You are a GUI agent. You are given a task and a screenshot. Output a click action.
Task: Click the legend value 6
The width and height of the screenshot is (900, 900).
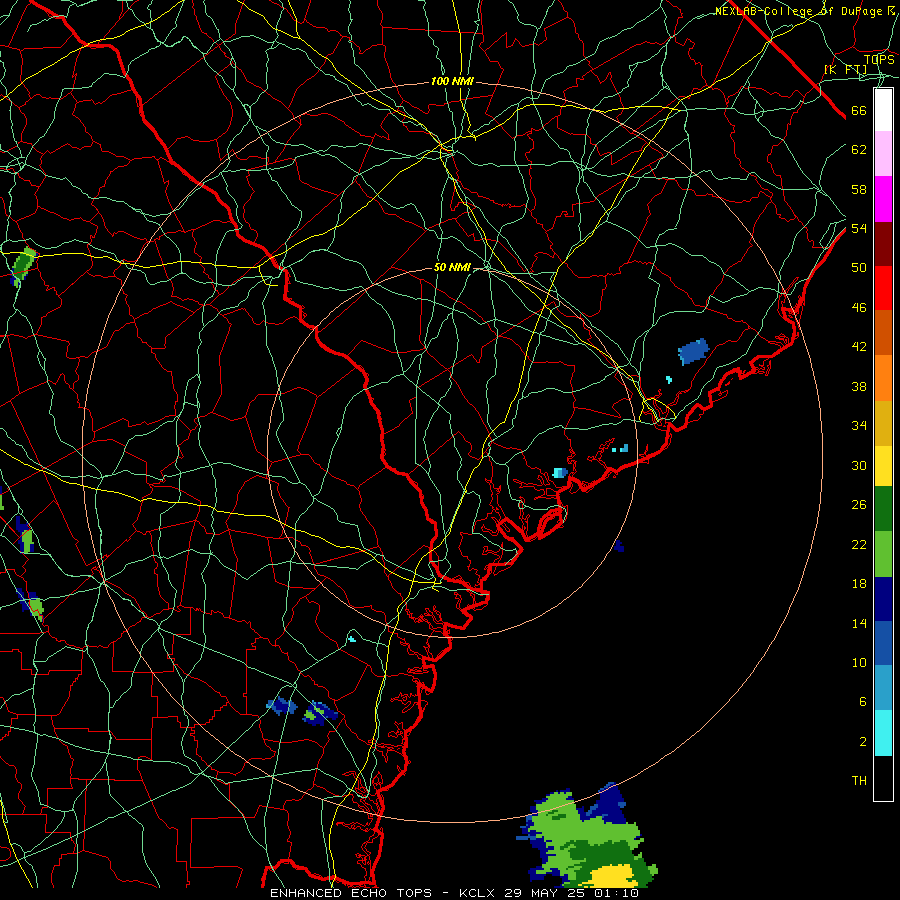coord(862,702)
